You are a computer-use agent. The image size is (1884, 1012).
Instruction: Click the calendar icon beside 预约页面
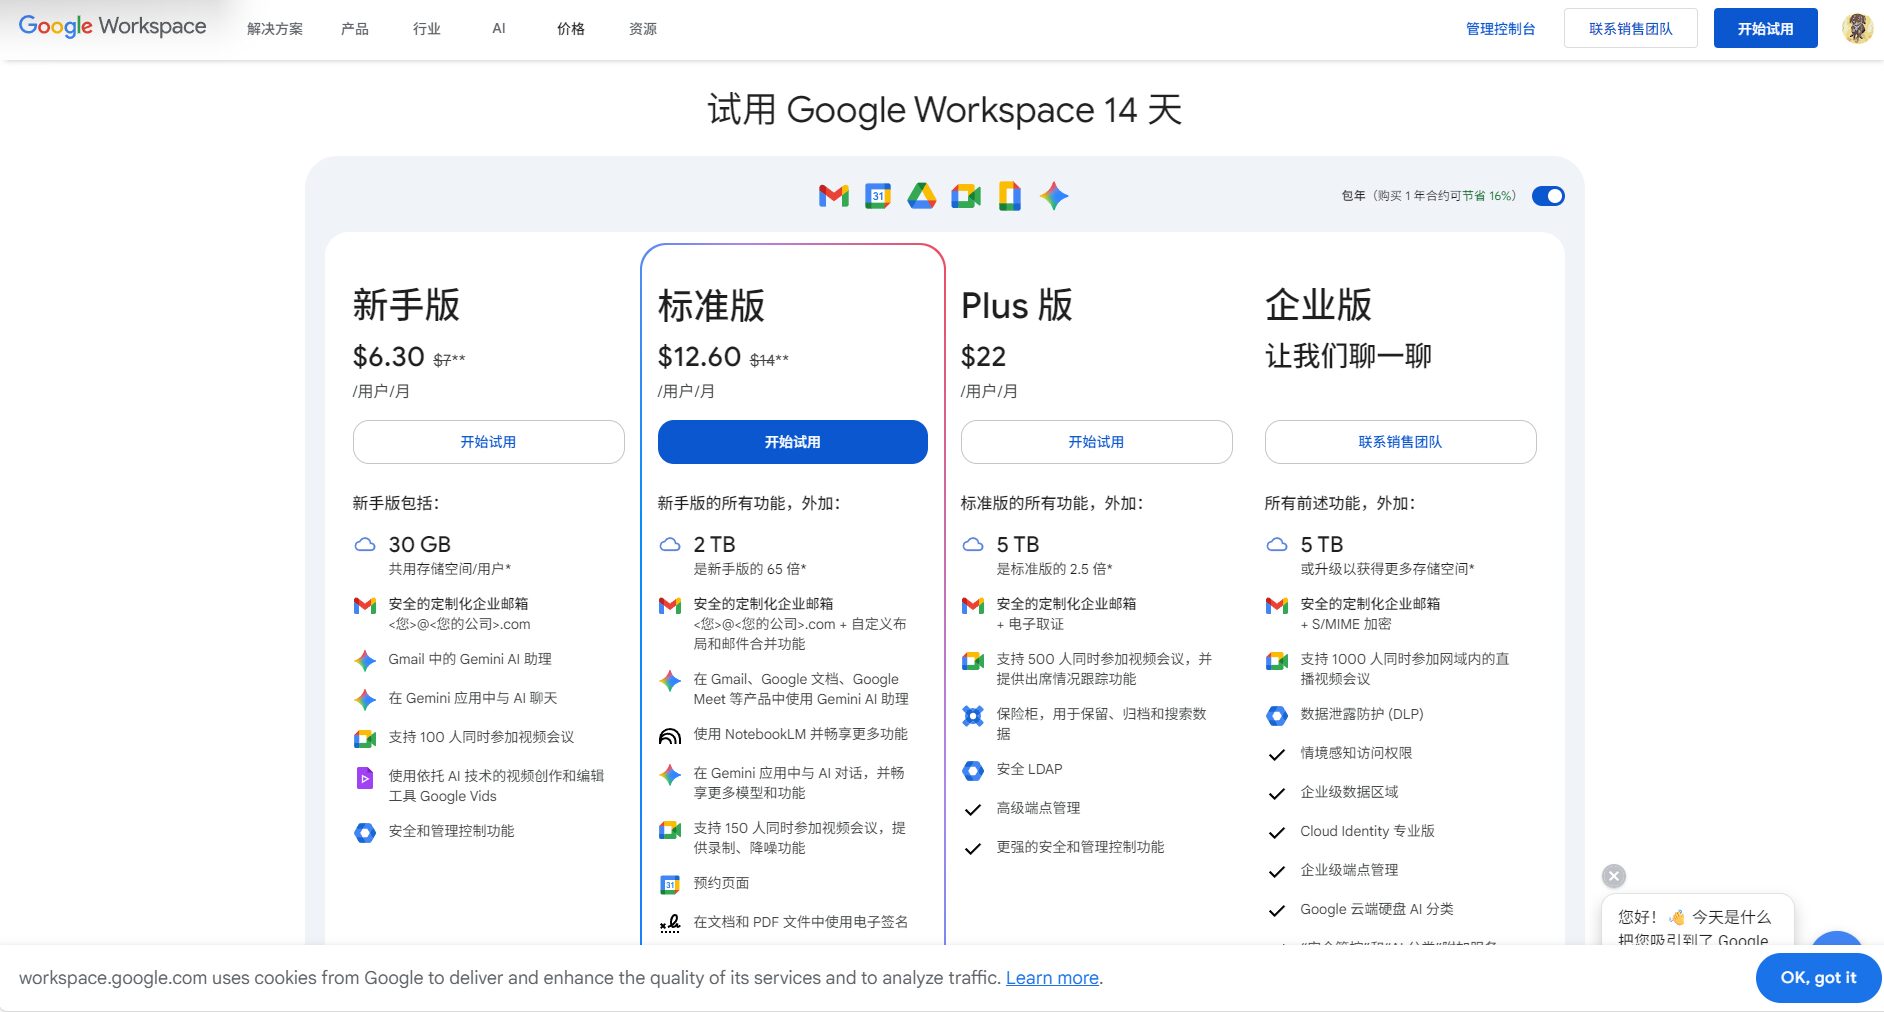coord(670,884)
